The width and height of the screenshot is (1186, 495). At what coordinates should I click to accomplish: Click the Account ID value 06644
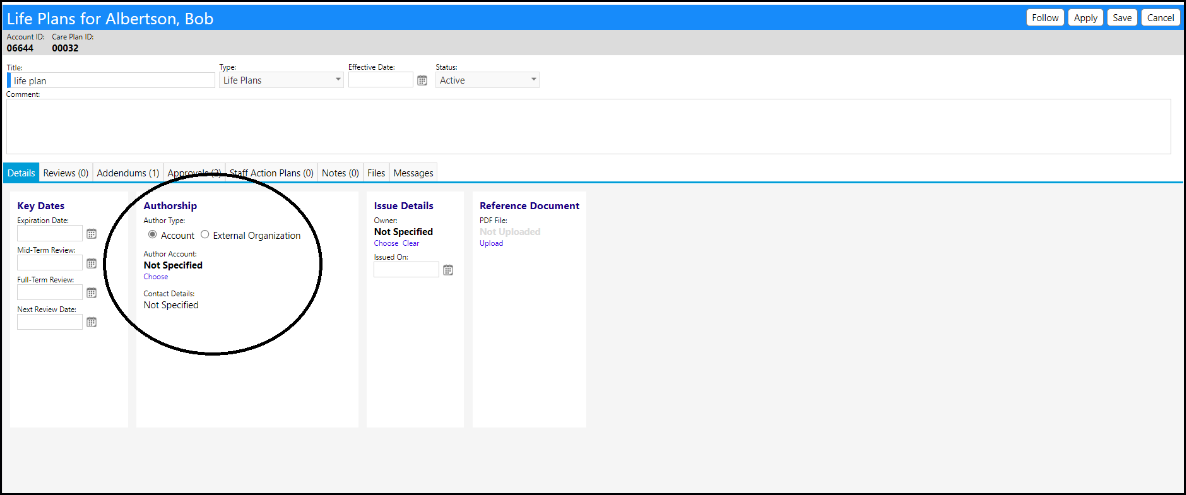[20, 48]
